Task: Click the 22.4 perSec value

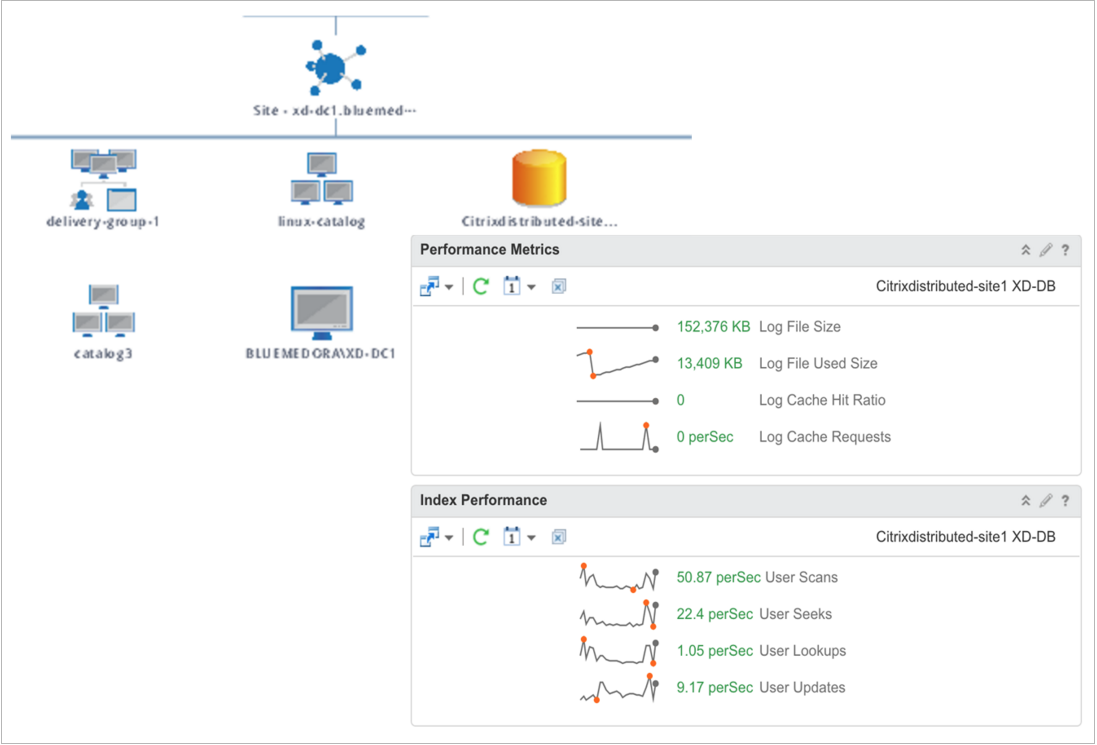Action: pos(715,613)
